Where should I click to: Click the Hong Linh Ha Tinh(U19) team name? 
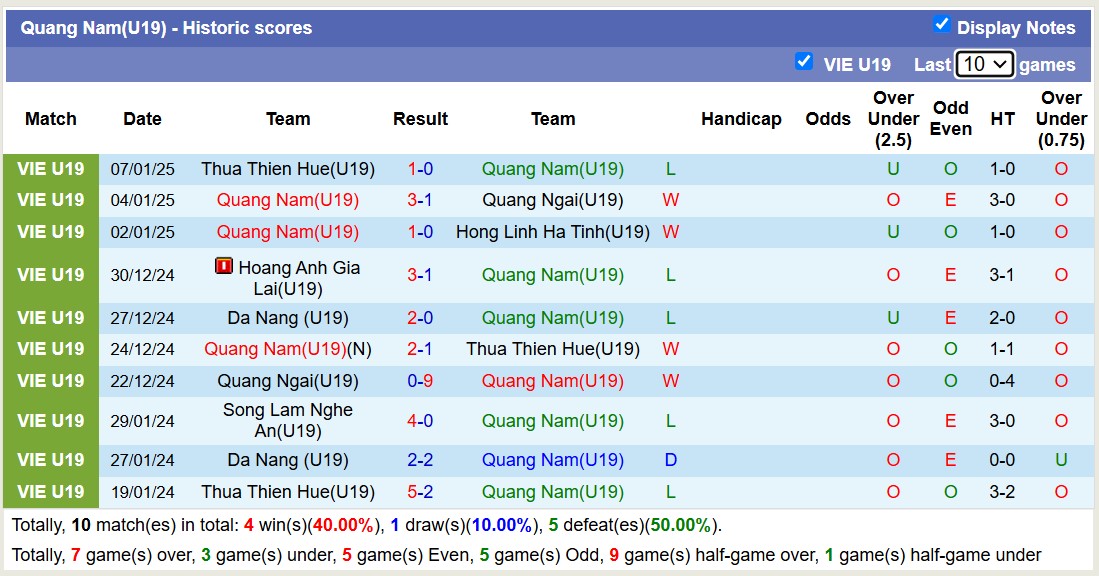coord(553,232)
